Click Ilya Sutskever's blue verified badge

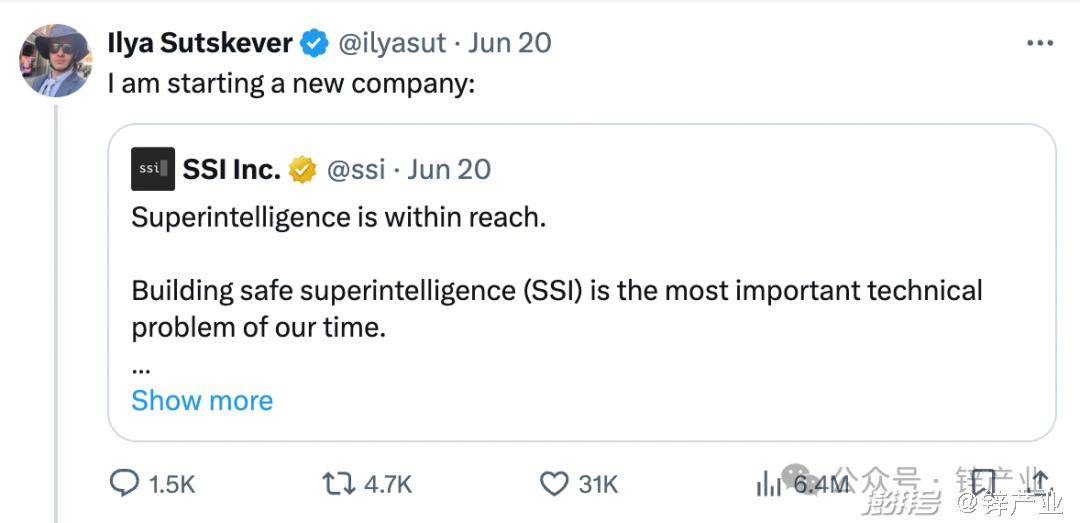(x=316, y=43)
